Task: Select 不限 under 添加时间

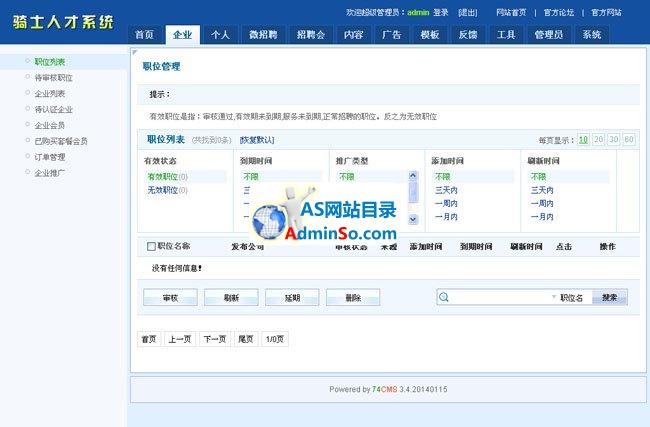Action: [x=442, y=177]
